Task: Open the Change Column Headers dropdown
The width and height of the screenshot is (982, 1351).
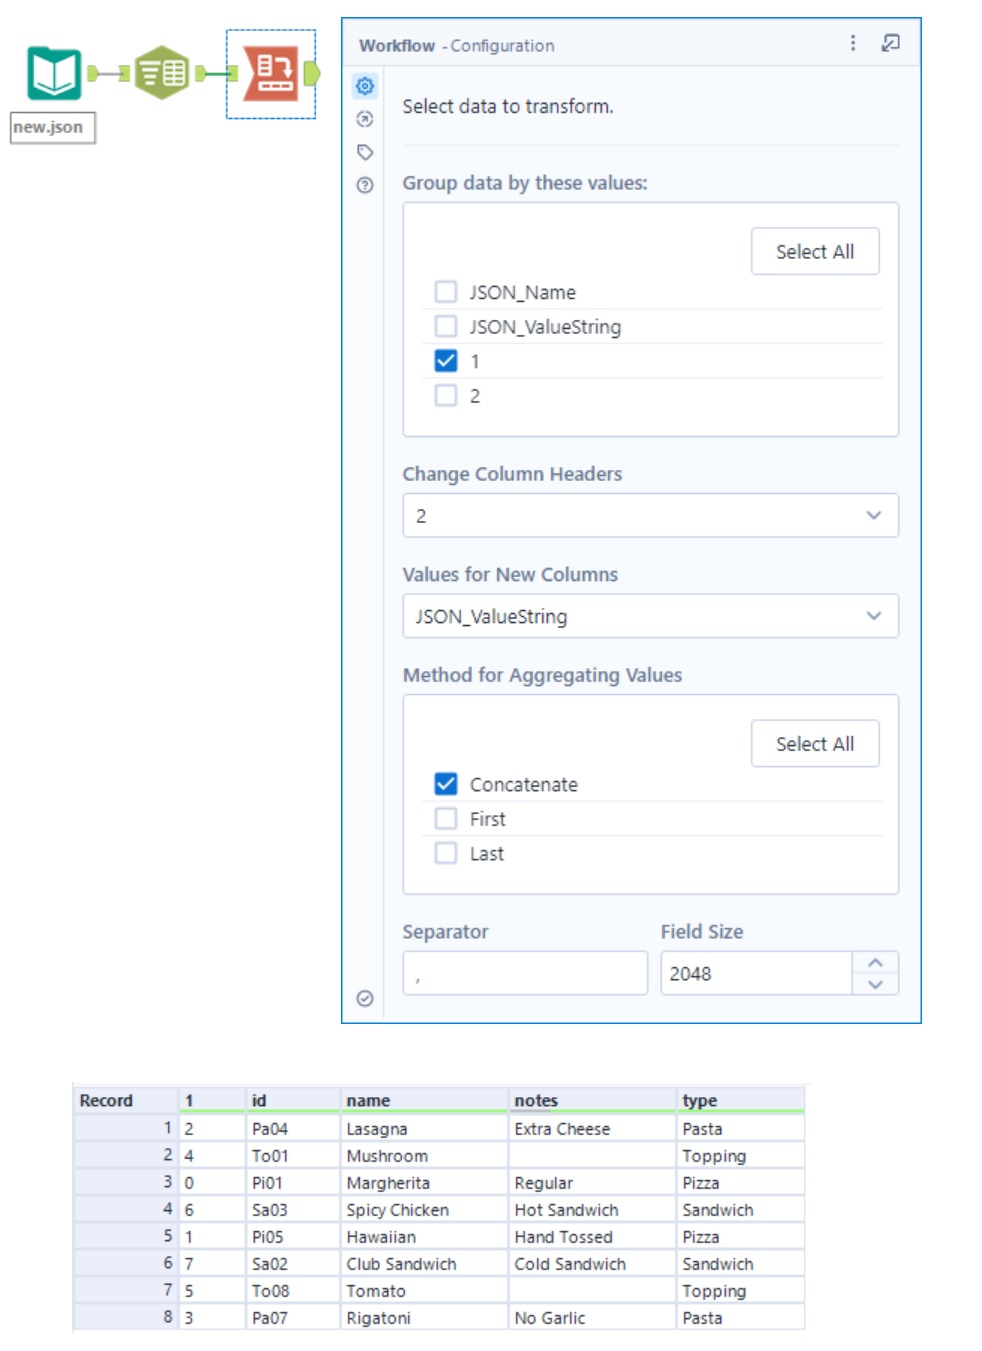Action: tap(650, 515)
